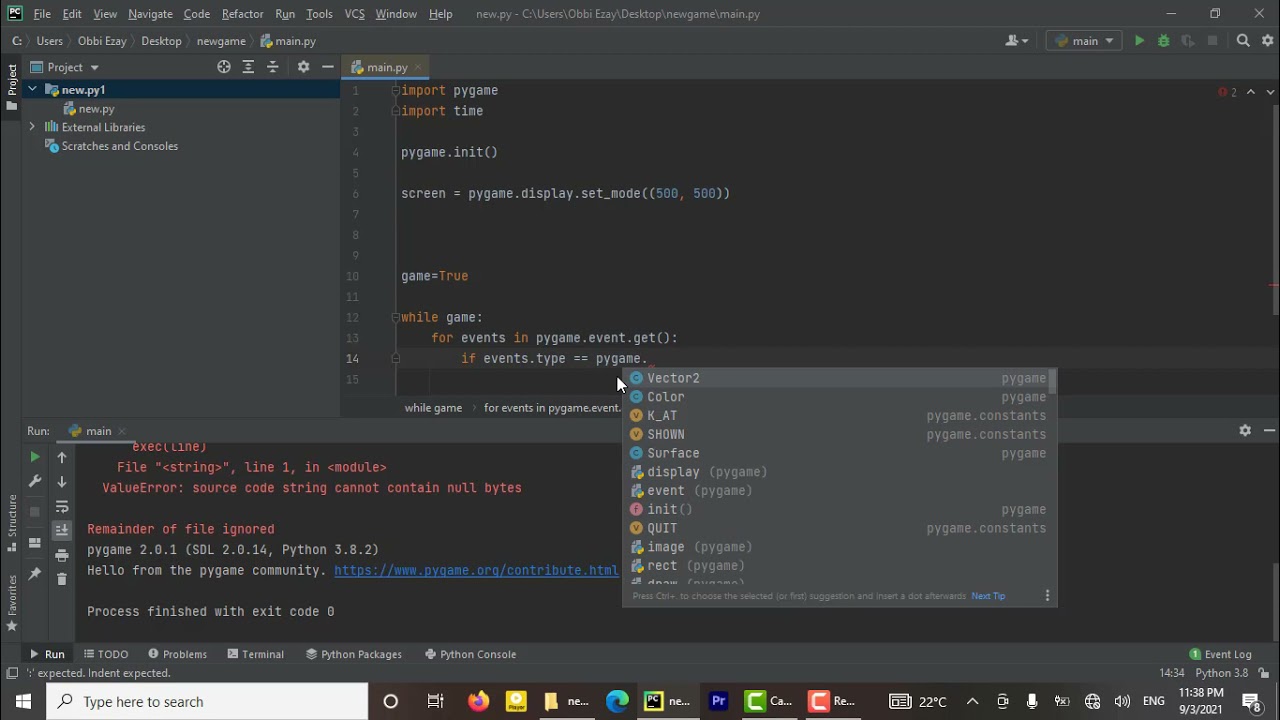Pick K_AT suggestion in completion popup
This screenshot has height=720, width=1280.
tap(838, 416)
